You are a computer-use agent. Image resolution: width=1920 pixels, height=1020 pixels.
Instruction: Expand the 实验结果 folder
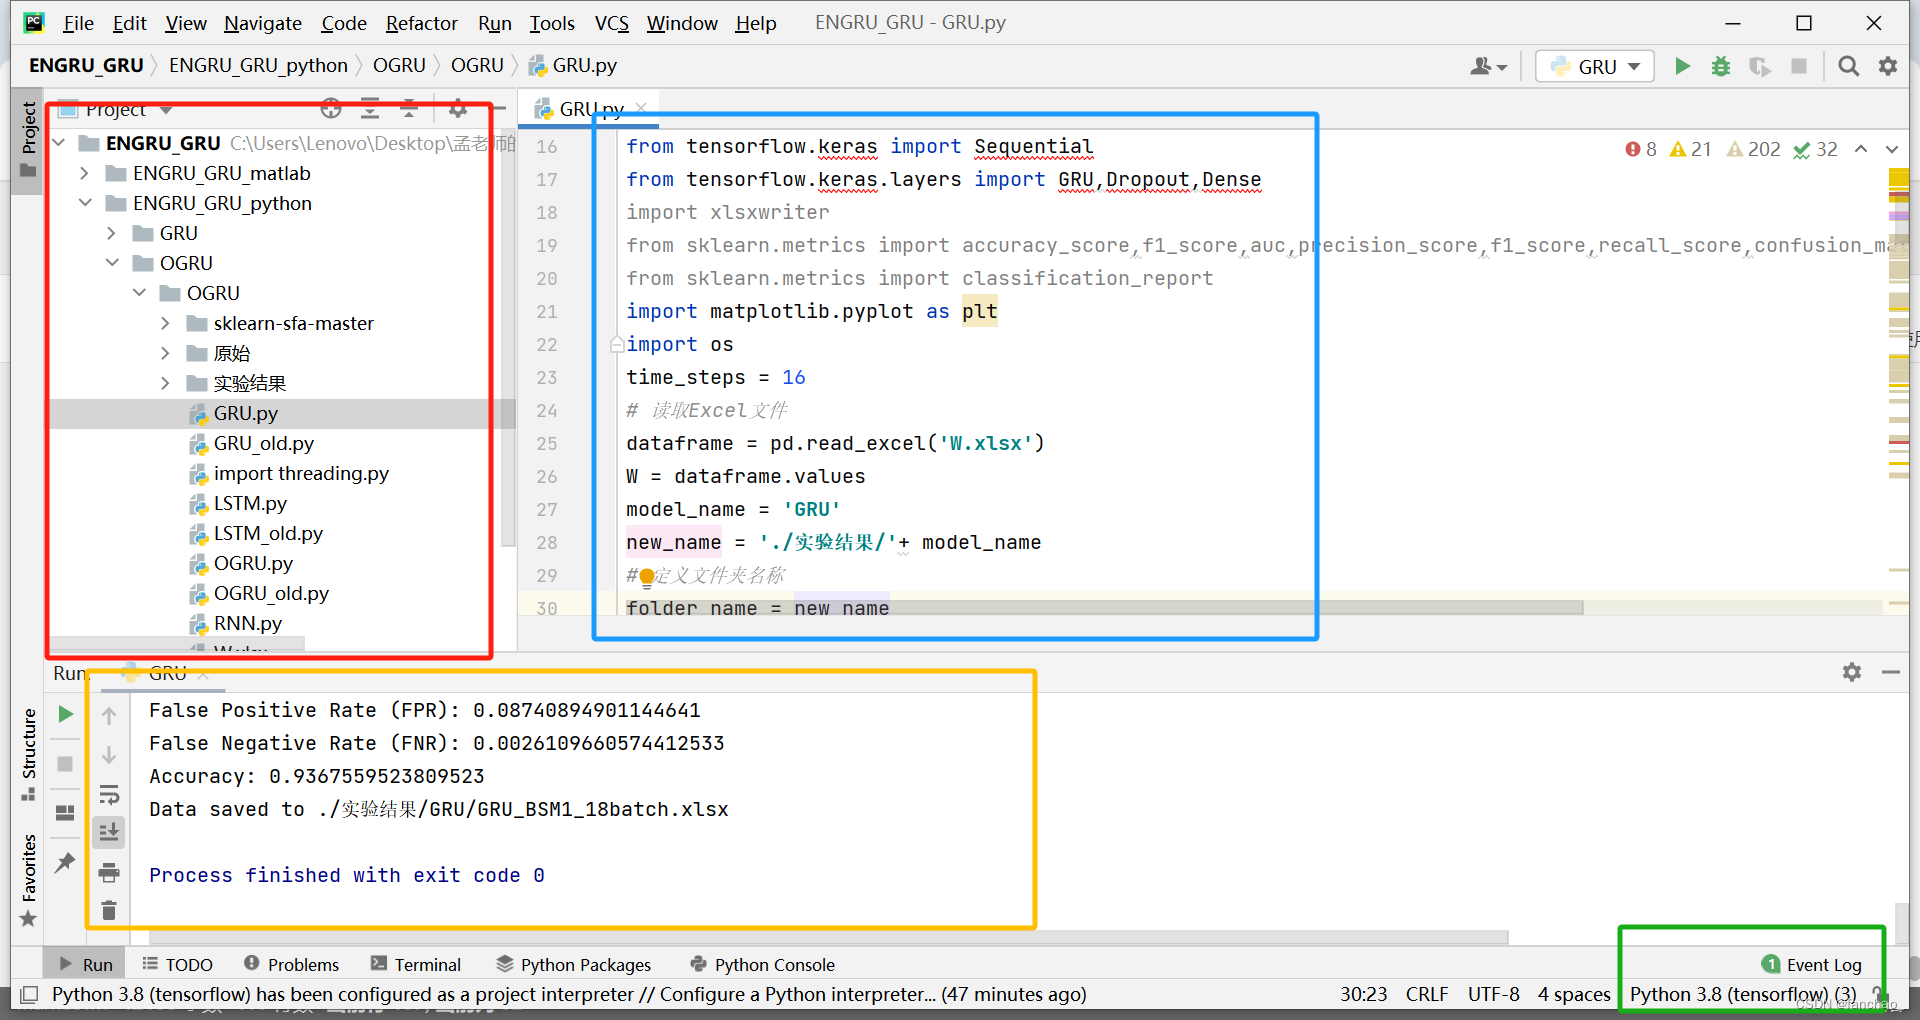coord(165,383)
